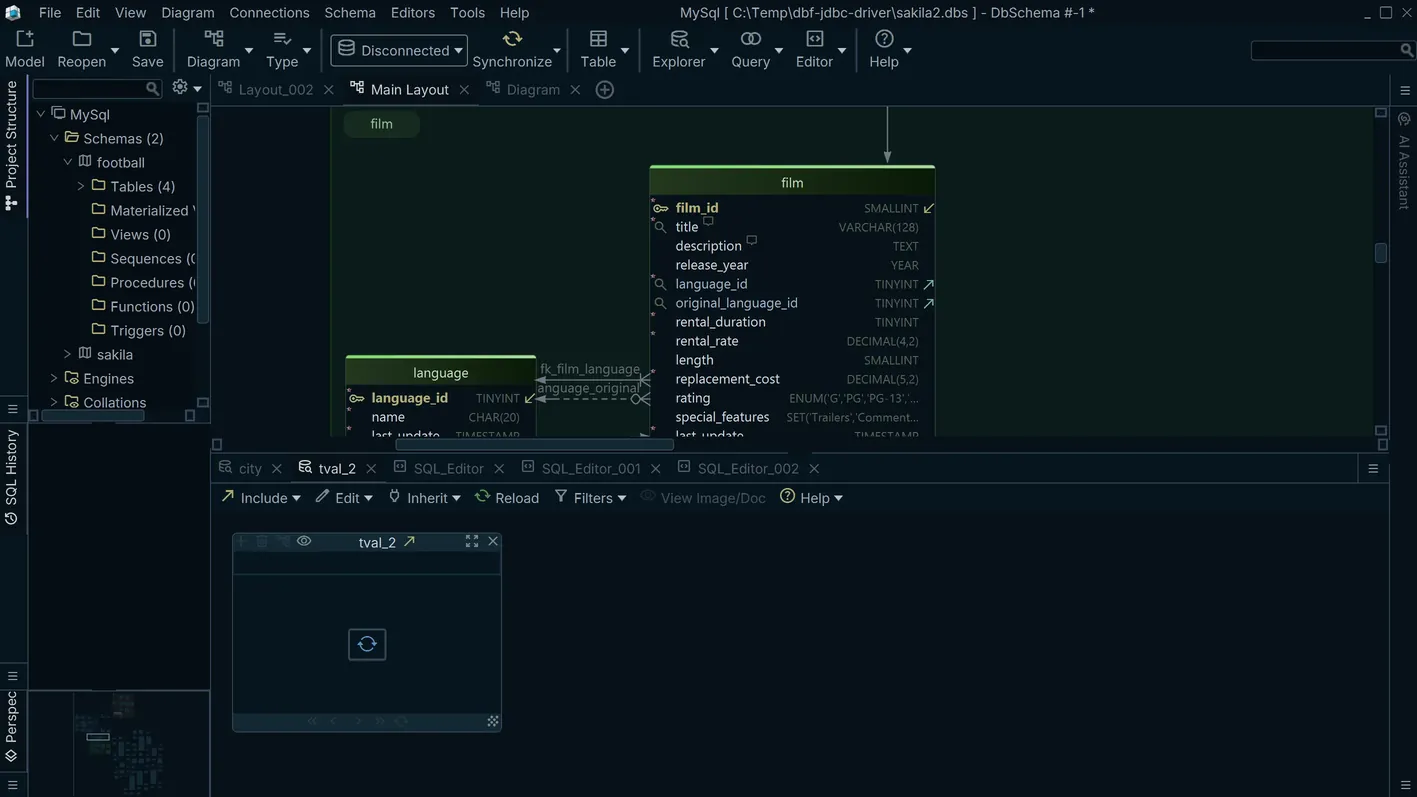The height and width of the screenshot is (797, 1417).
Task: Open the Connections menu
Action: click(268, 11)
